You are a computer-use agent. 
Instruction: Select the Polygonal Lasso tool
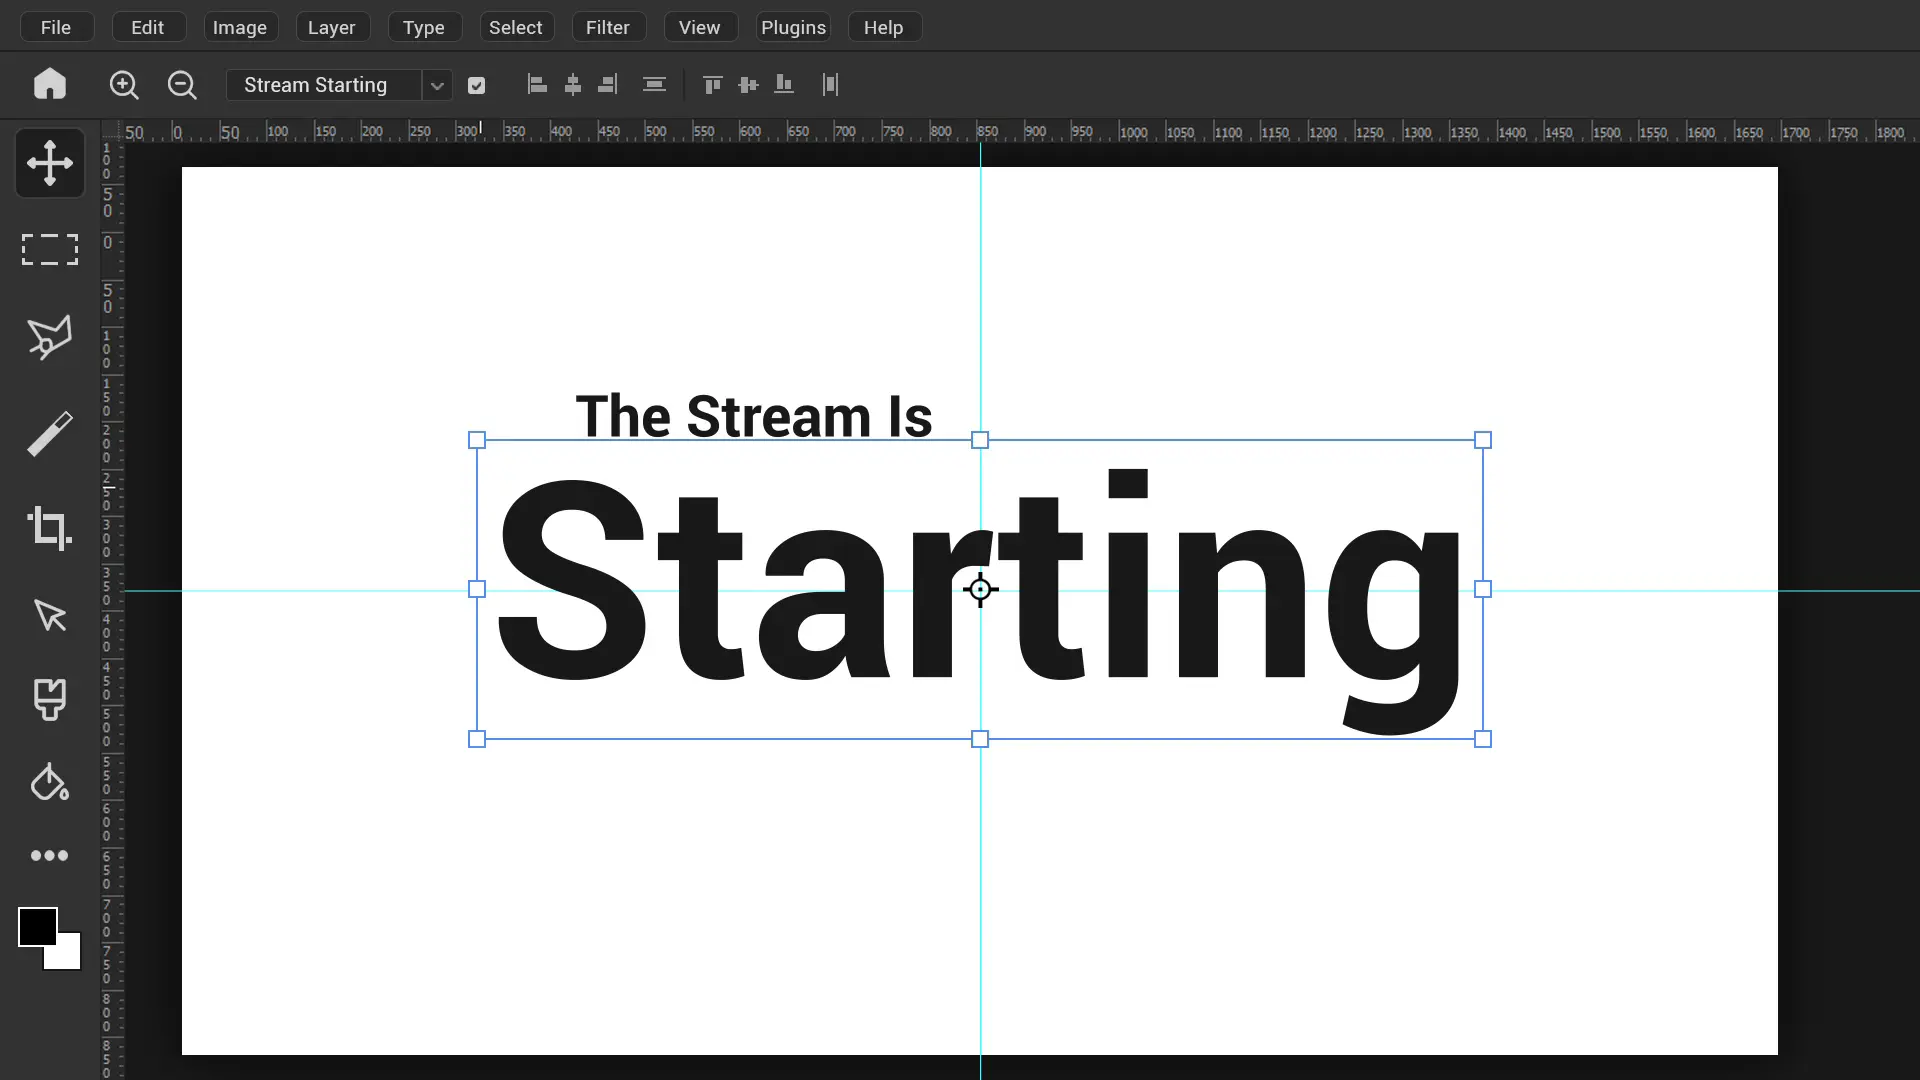50,337
